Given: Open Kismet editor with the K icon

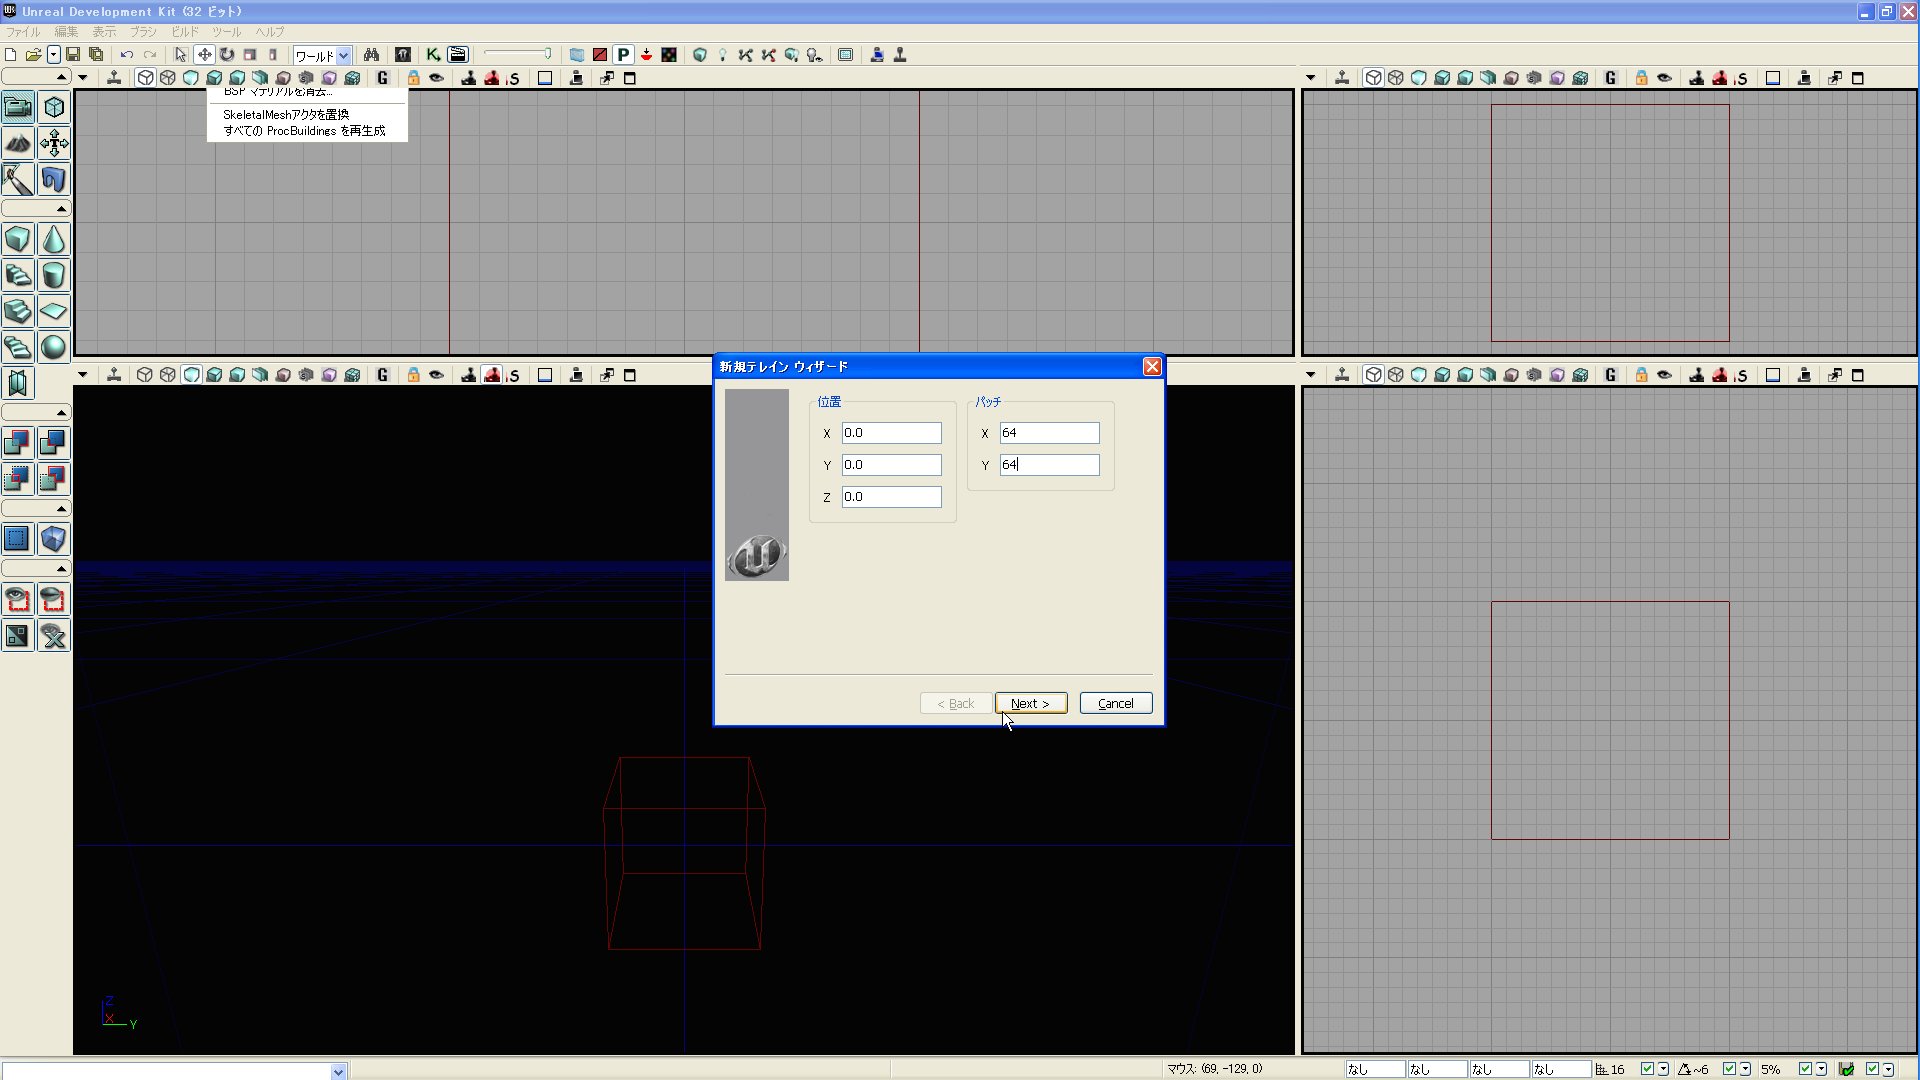Looking at the screenshot, I should pos(433,55).
